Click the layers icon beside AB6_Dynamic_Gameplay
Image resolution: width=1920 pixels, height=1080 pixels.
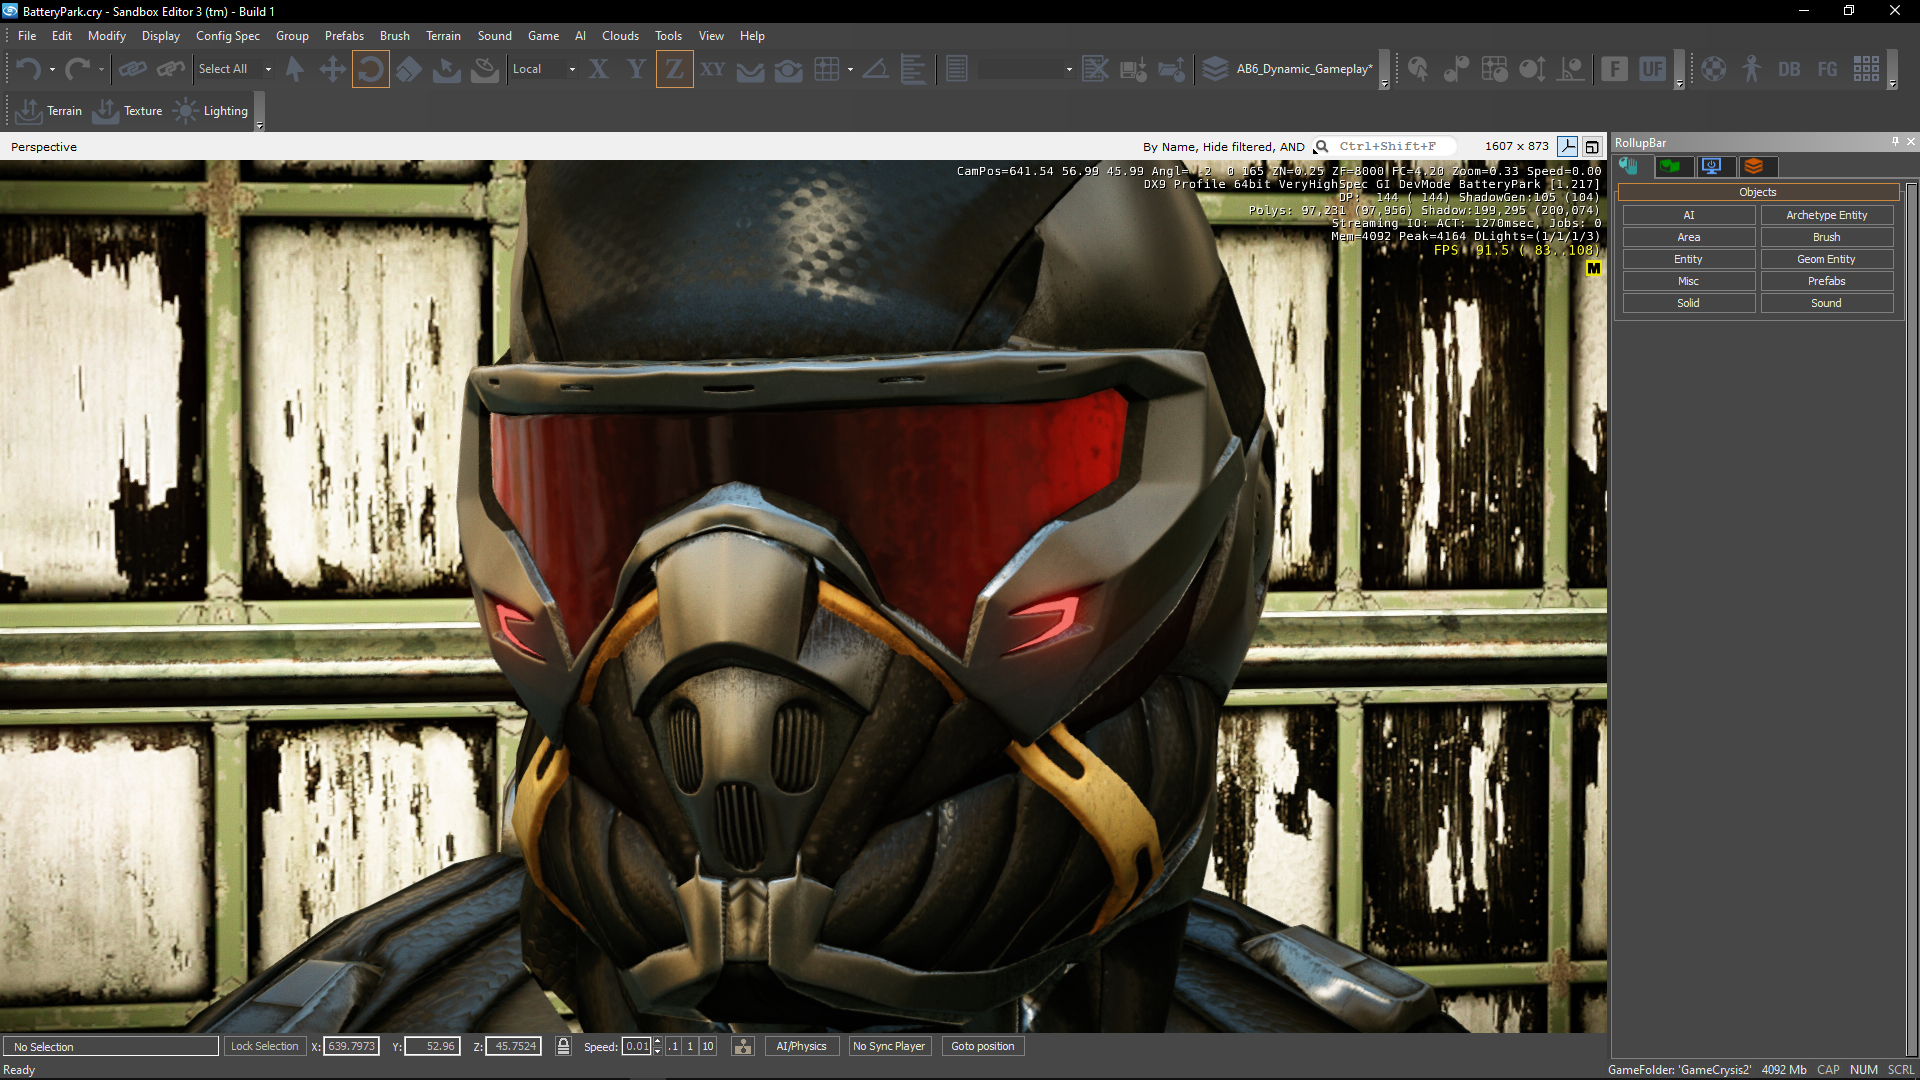[1215, 69]
